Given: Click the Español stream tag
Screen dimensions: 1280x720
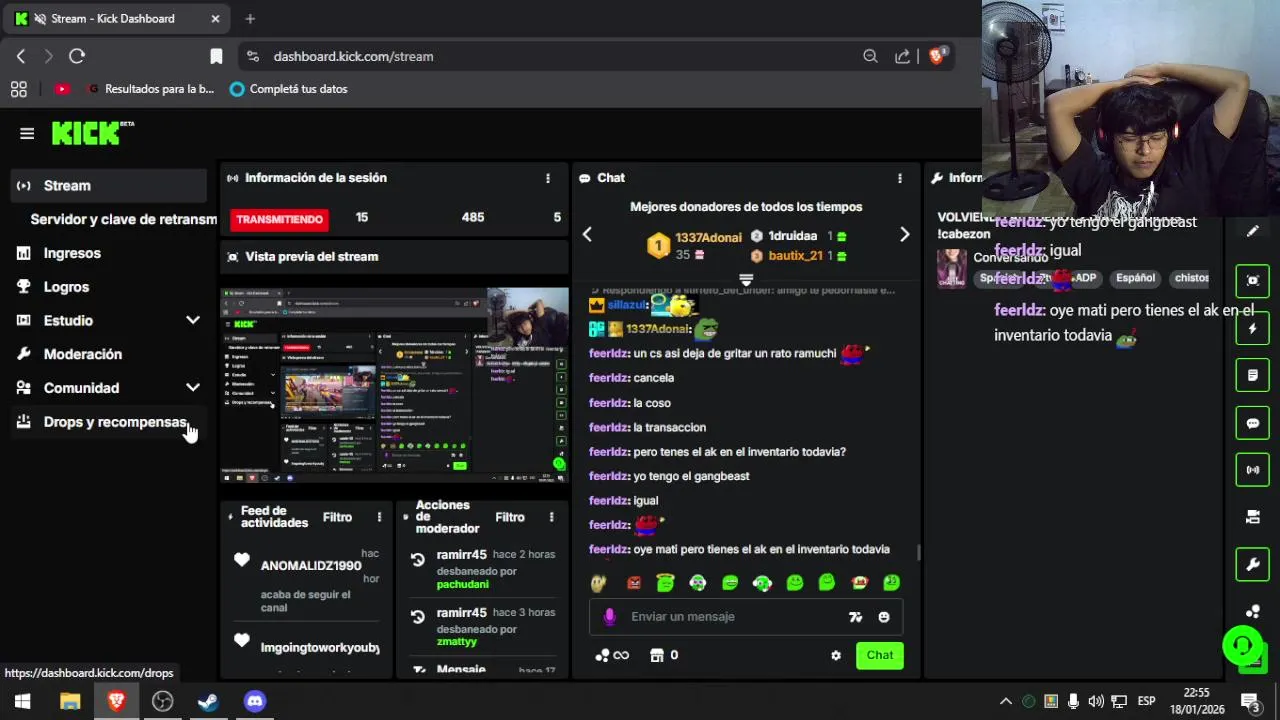Looking at the screenshot, I should pos(1135,278).
